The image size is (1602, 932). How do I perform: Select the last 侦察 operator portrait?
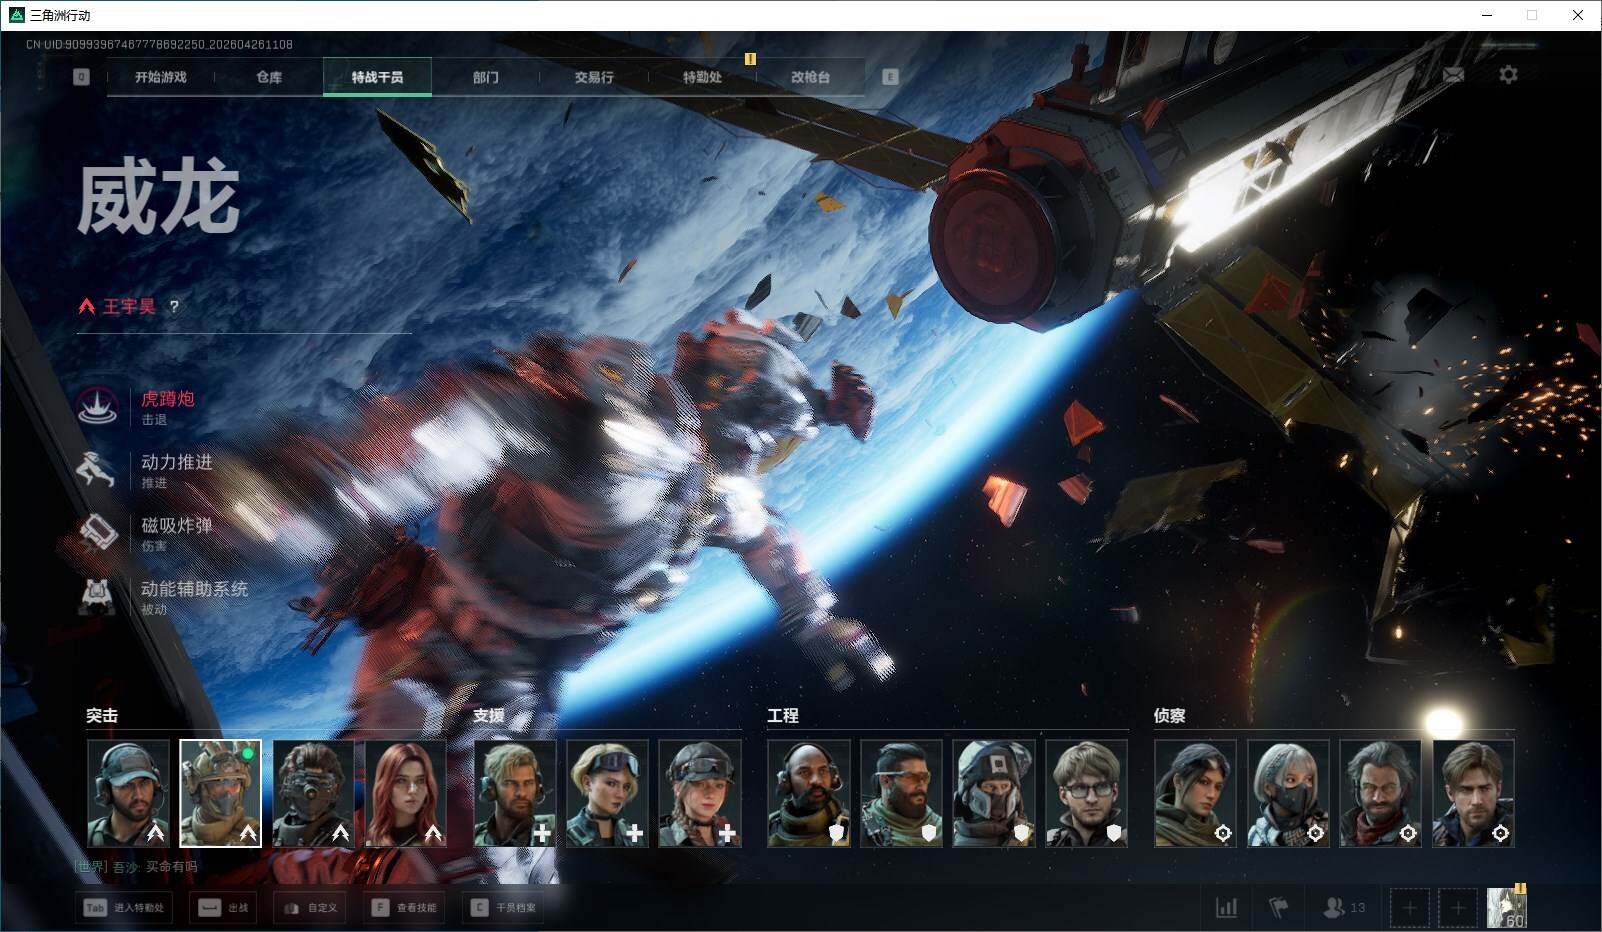pos(1473,793)
